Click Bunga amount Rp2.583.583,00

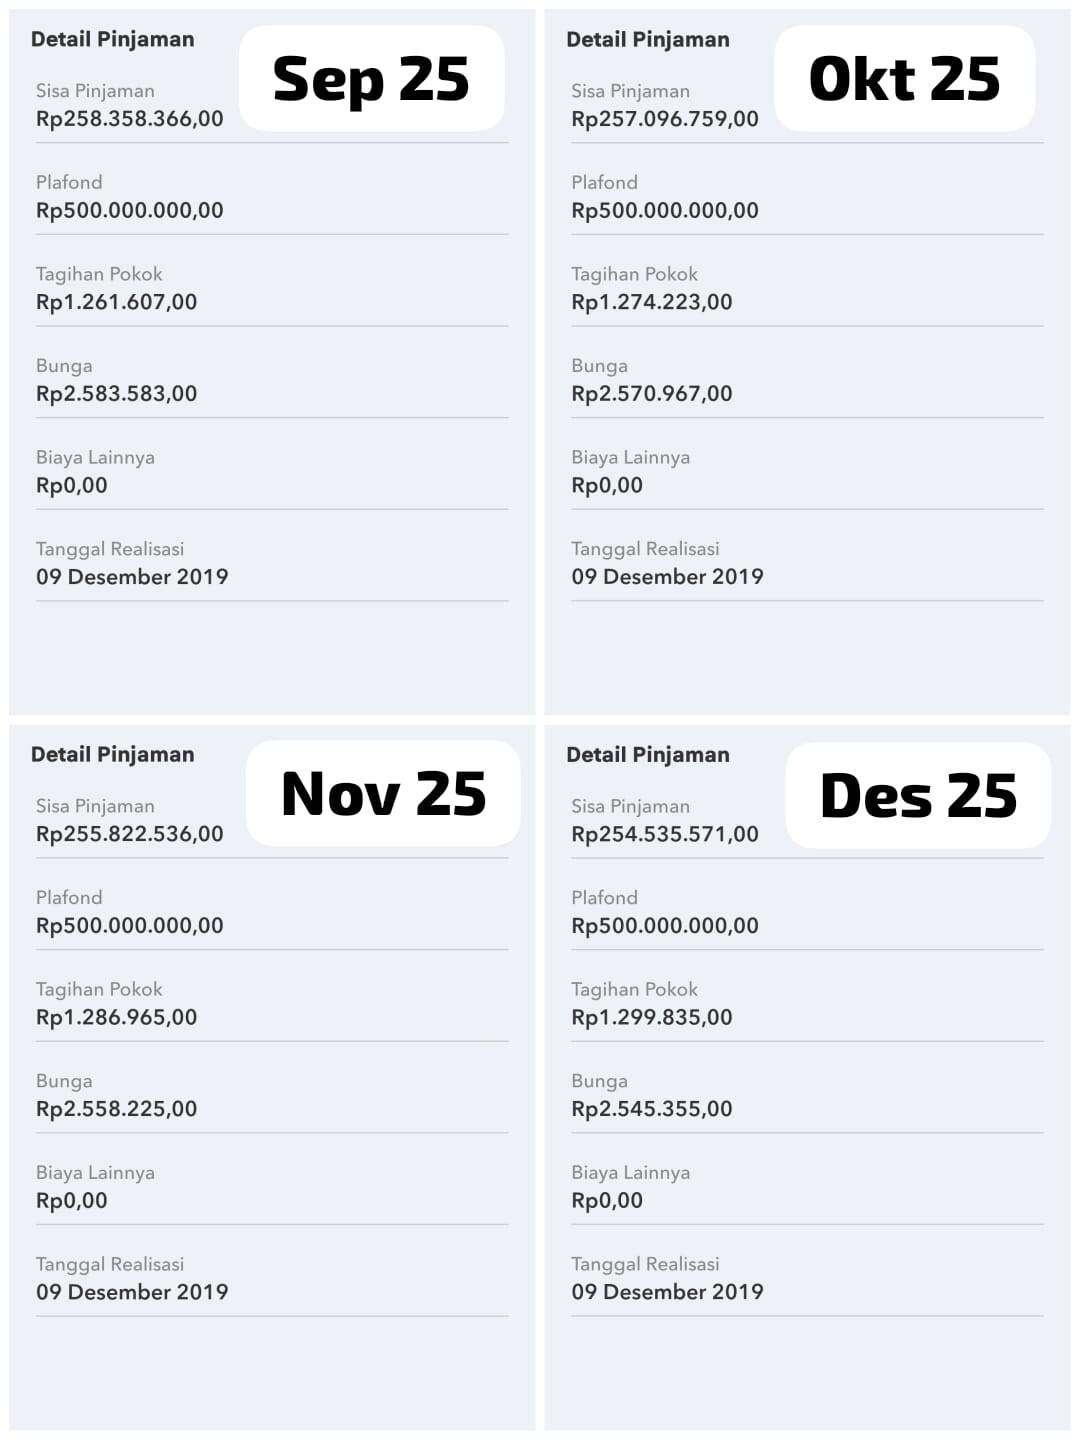pyautogui.click(x=117, y=394)
